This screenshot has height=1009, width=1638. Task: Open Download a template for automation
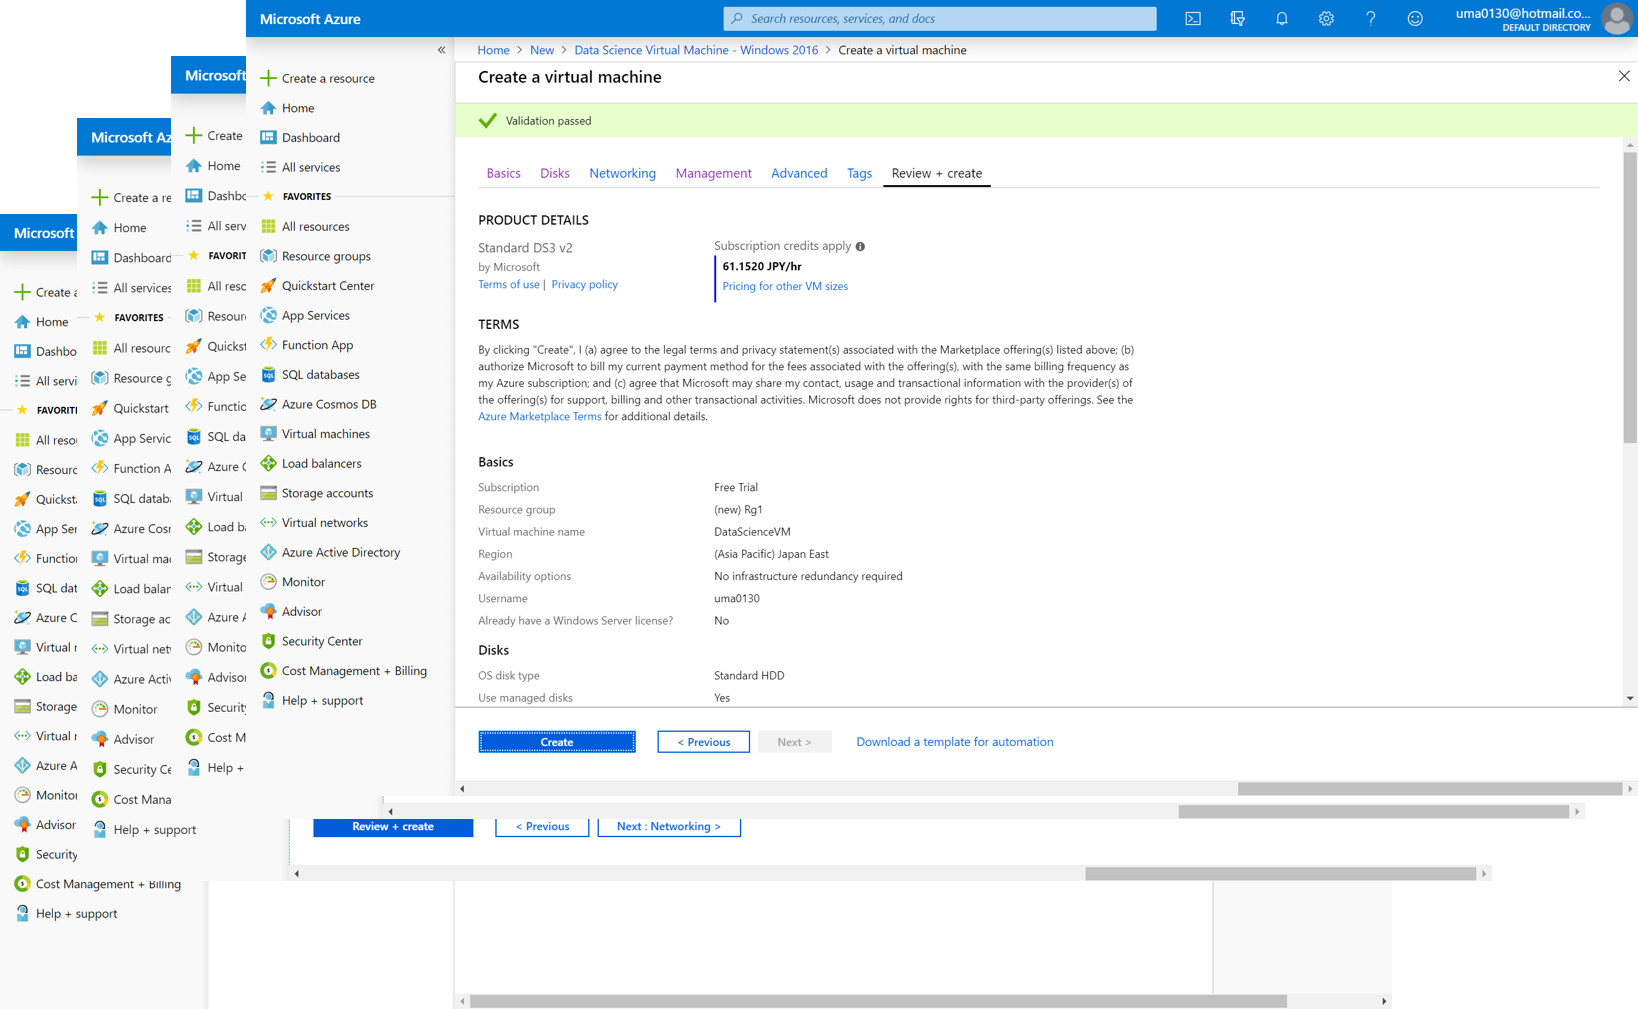pyautogui.click(x=954, y=742)
